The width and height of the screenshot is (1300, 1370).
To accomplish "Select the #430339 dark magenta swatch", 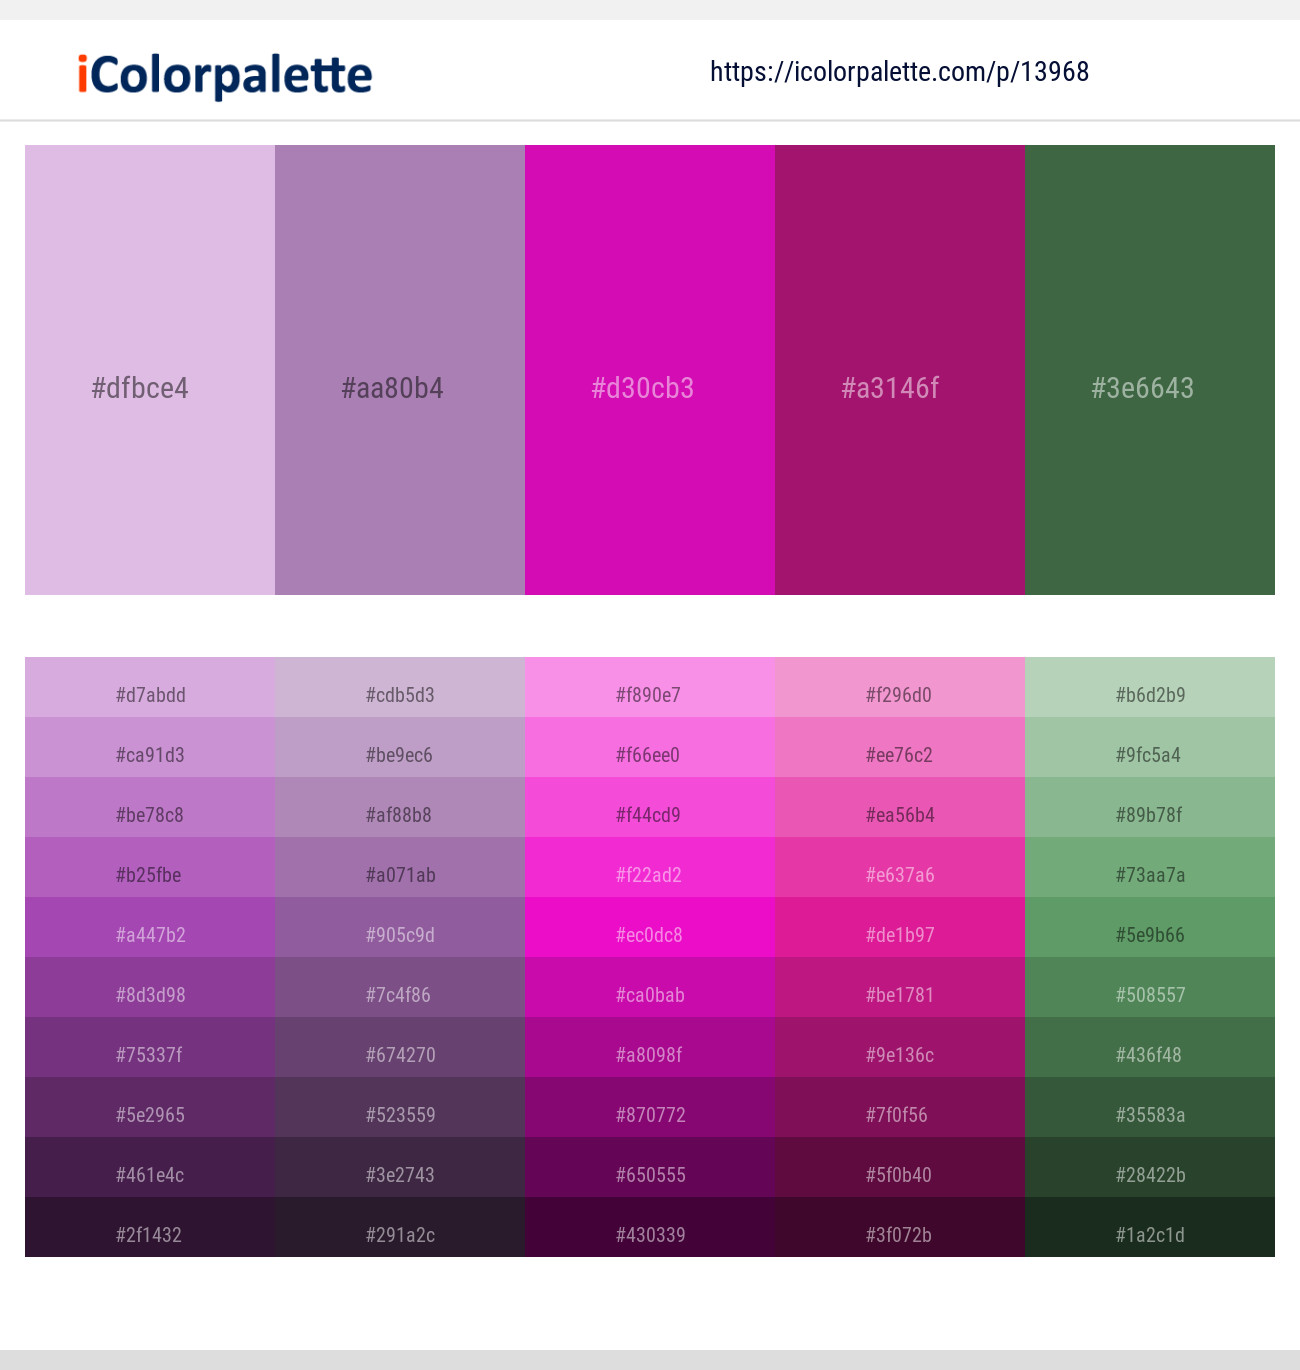I will tap(649, 1235).
